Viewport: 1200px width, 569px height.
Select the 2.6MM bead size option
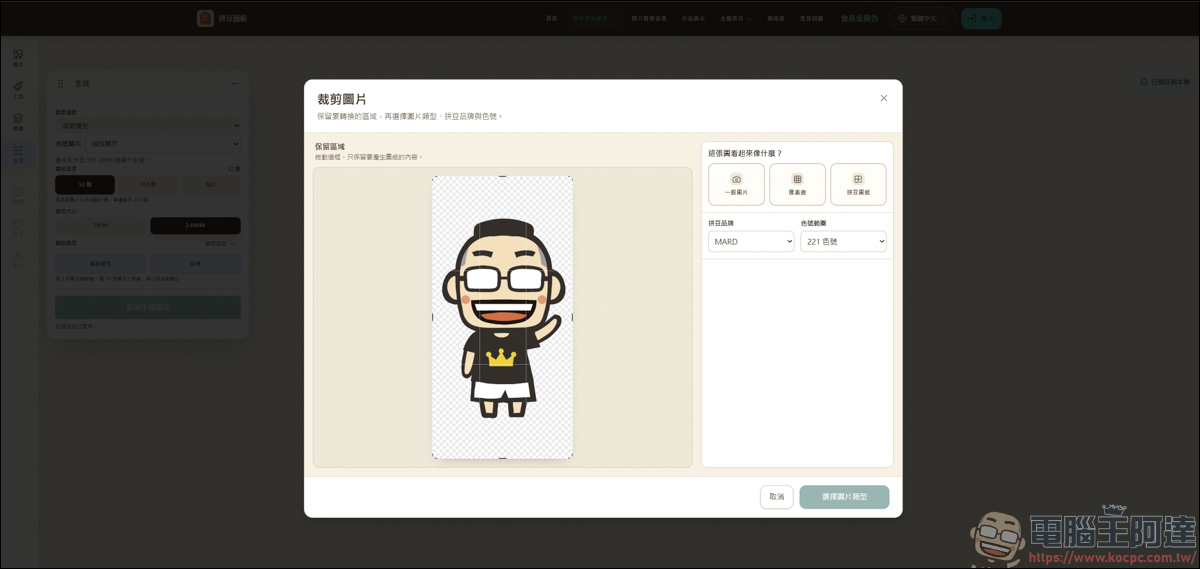pyautogui.click(x=195, y=225)
